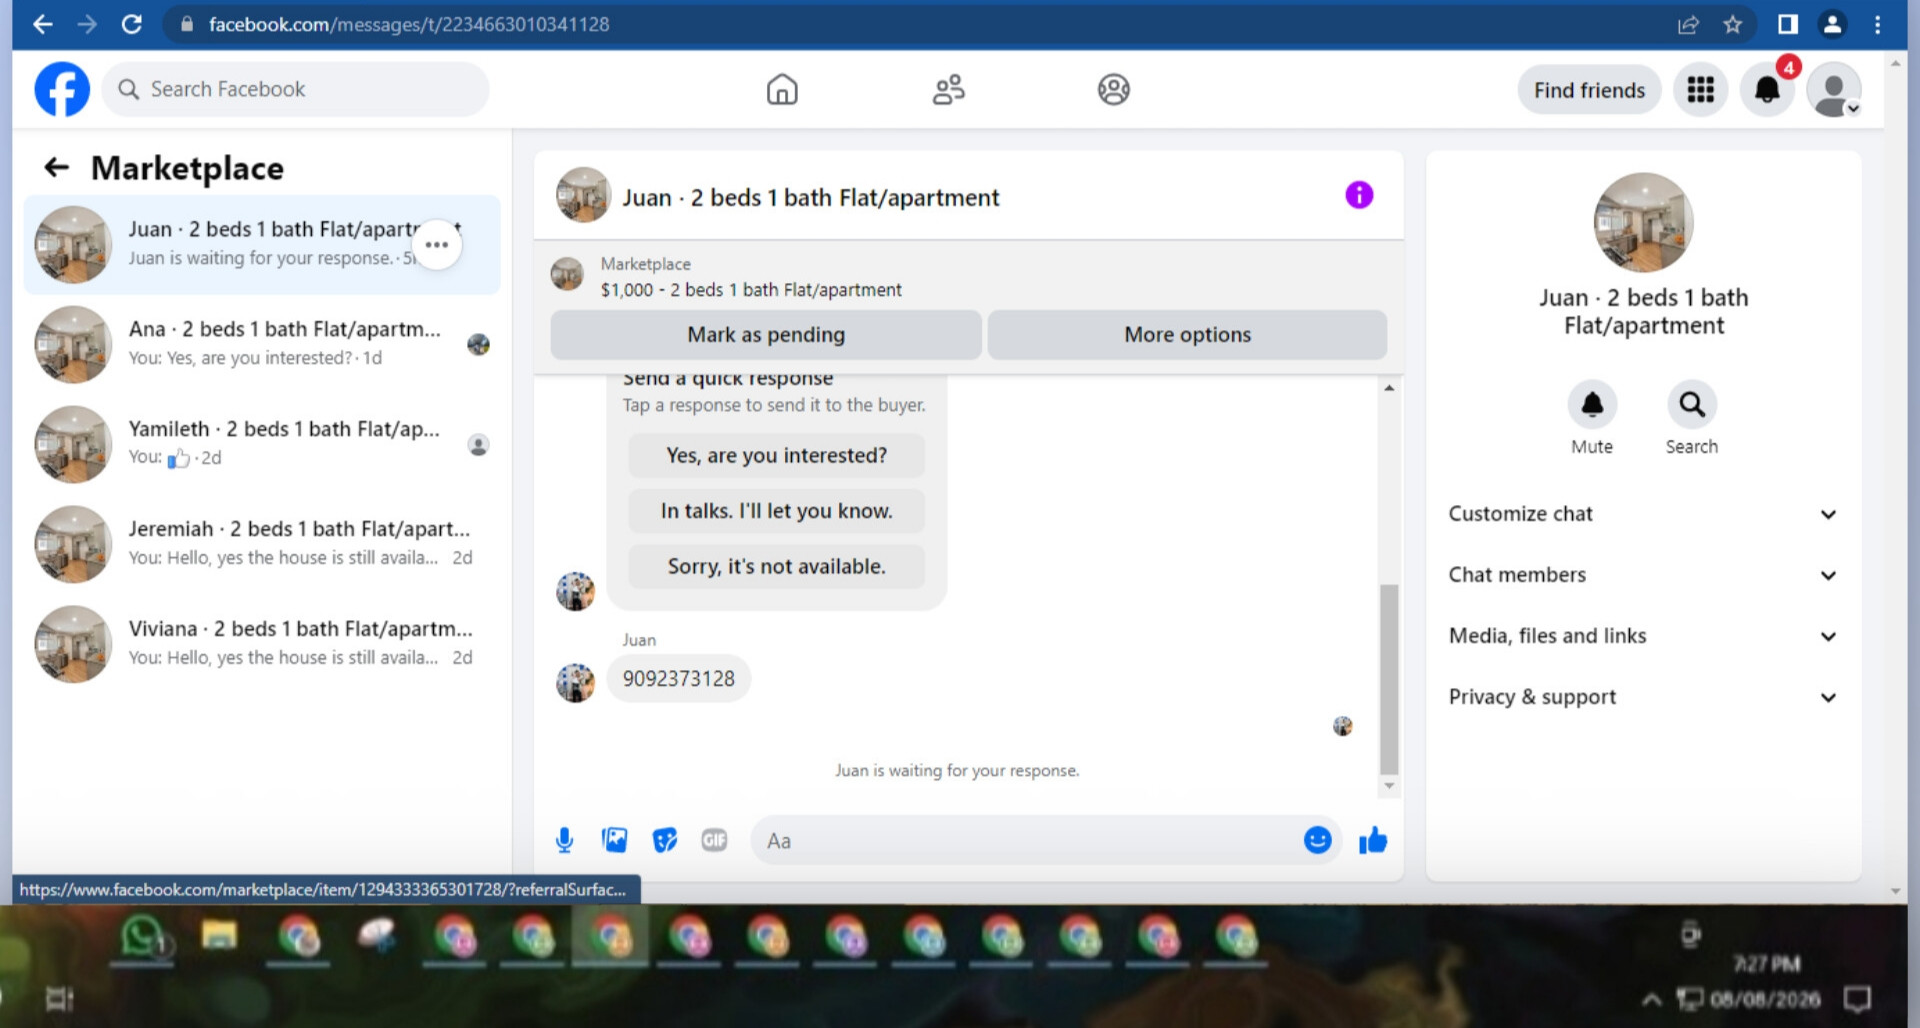Open the Chrome three-dot menu
This screenshot has height=1028, width=1920.
[x=1877, y=24]
